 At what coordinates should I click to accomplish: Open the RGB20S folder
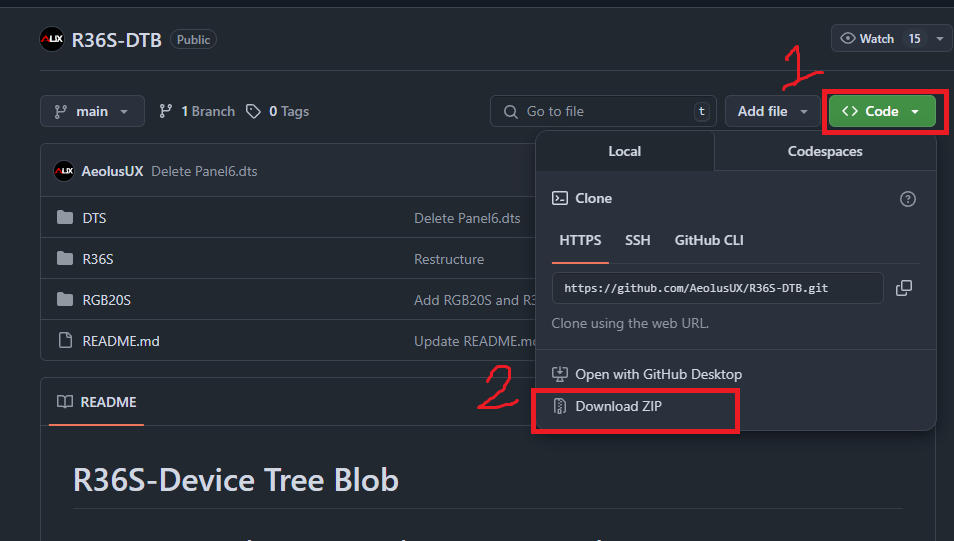(106, 300)
